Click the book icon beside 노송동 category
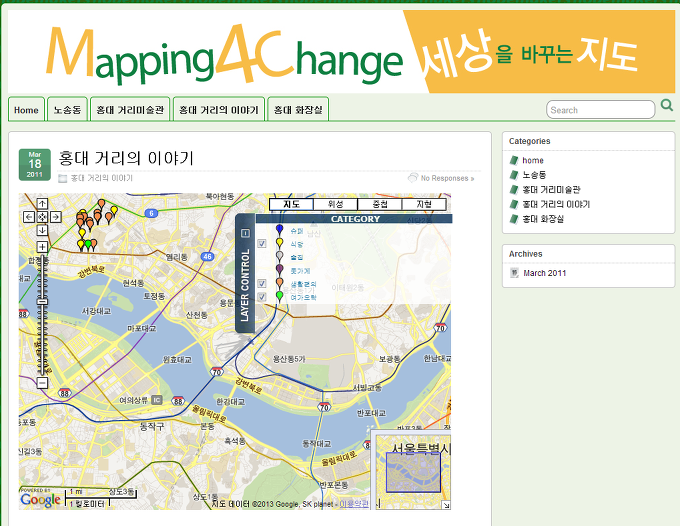680x526 pixels. pyautogui.click(x=514, y=175)
